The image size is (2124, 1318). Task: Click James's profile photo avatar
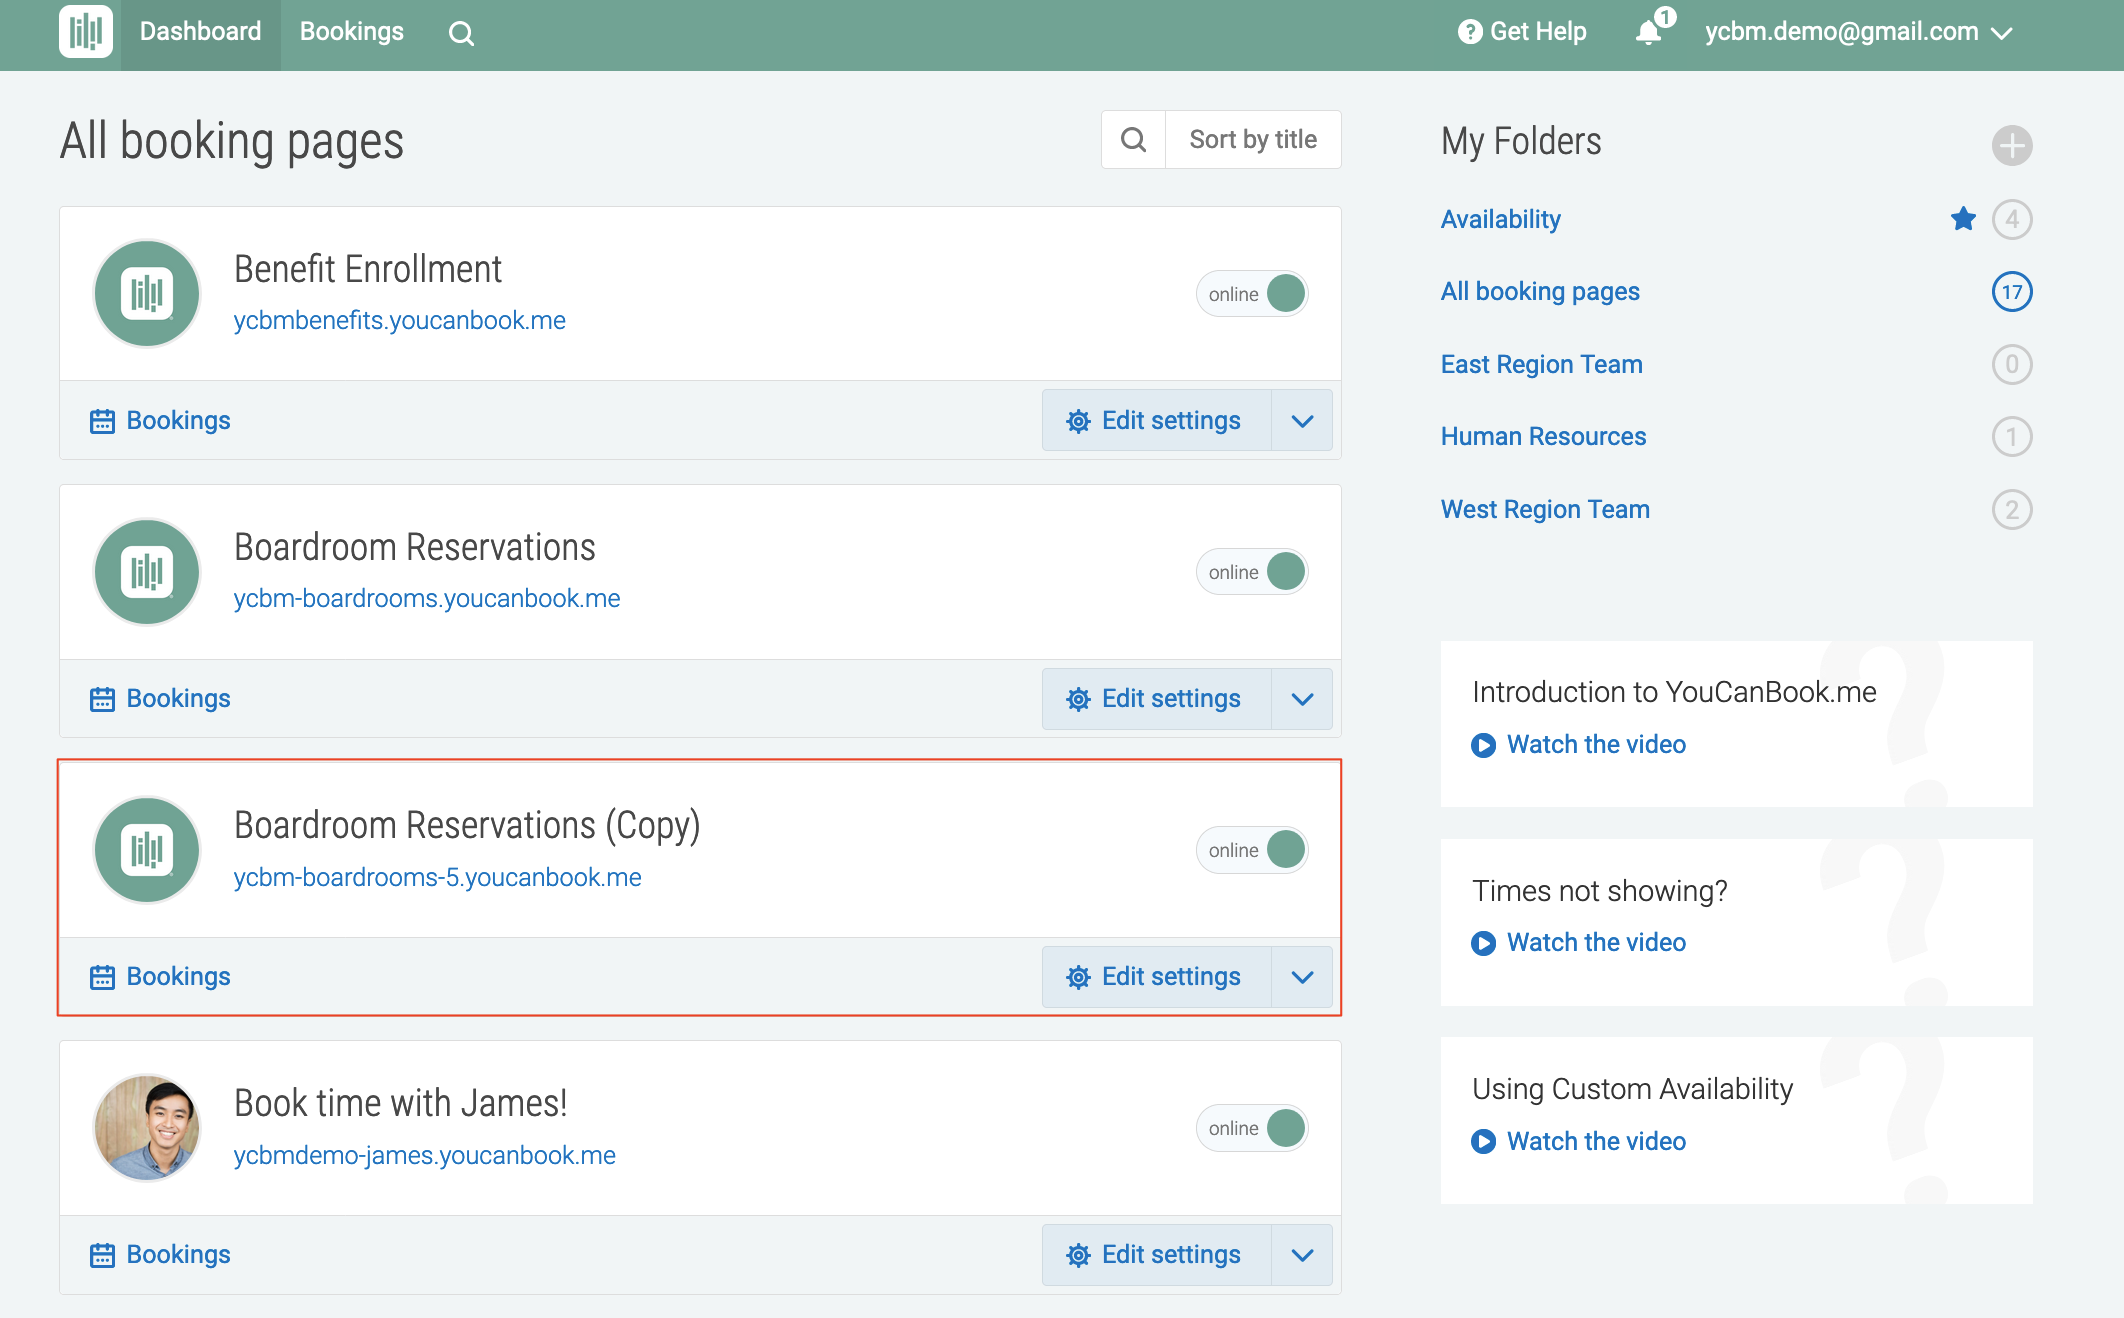(x=147, y=1128)
